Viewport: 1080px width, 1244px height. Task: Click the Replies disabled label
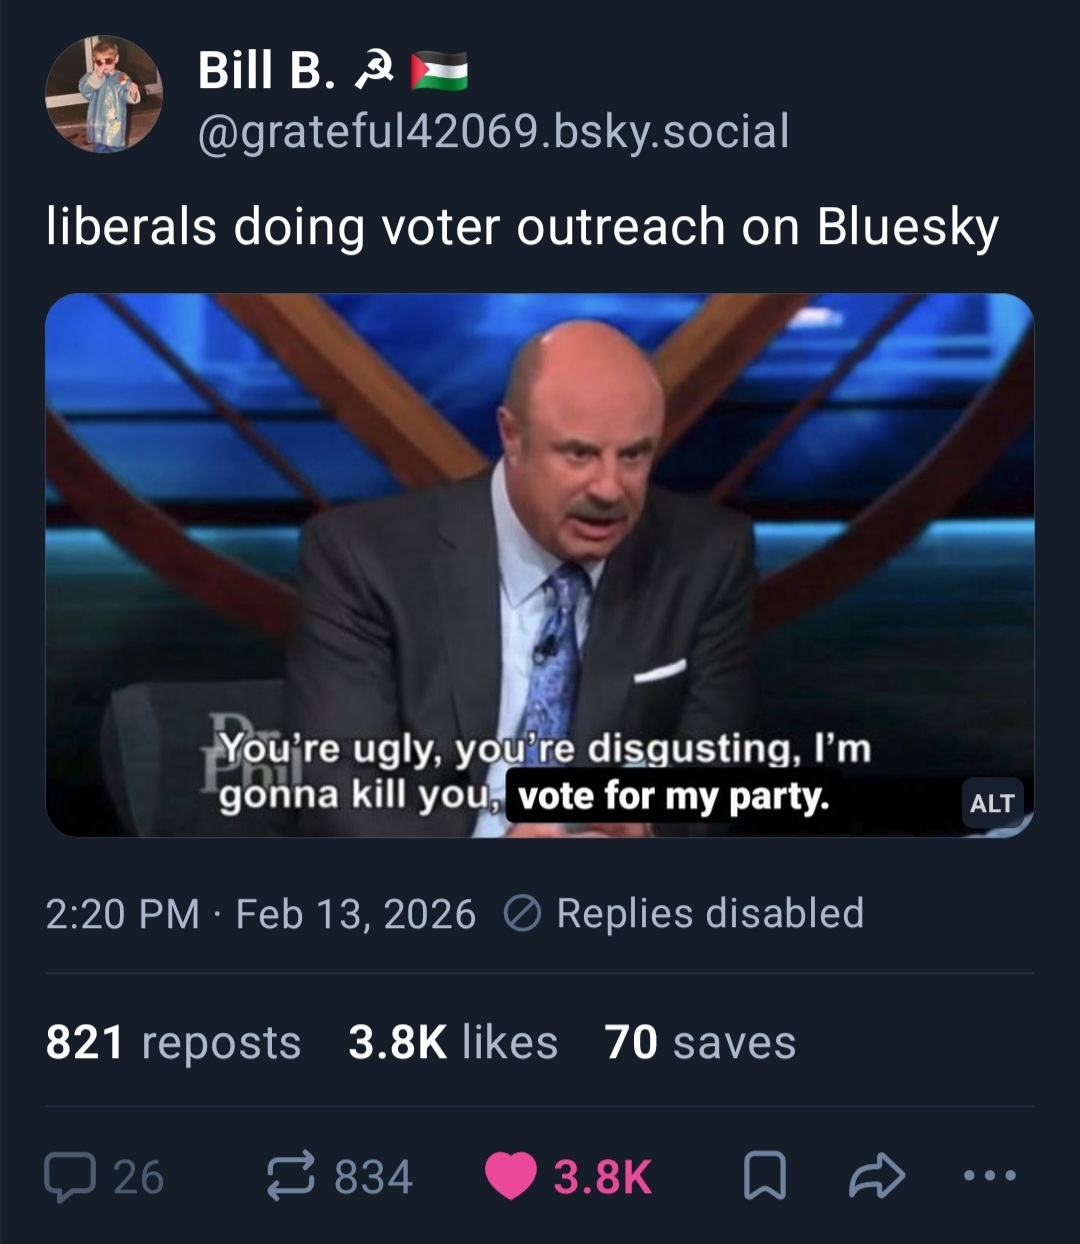point(710,914)
